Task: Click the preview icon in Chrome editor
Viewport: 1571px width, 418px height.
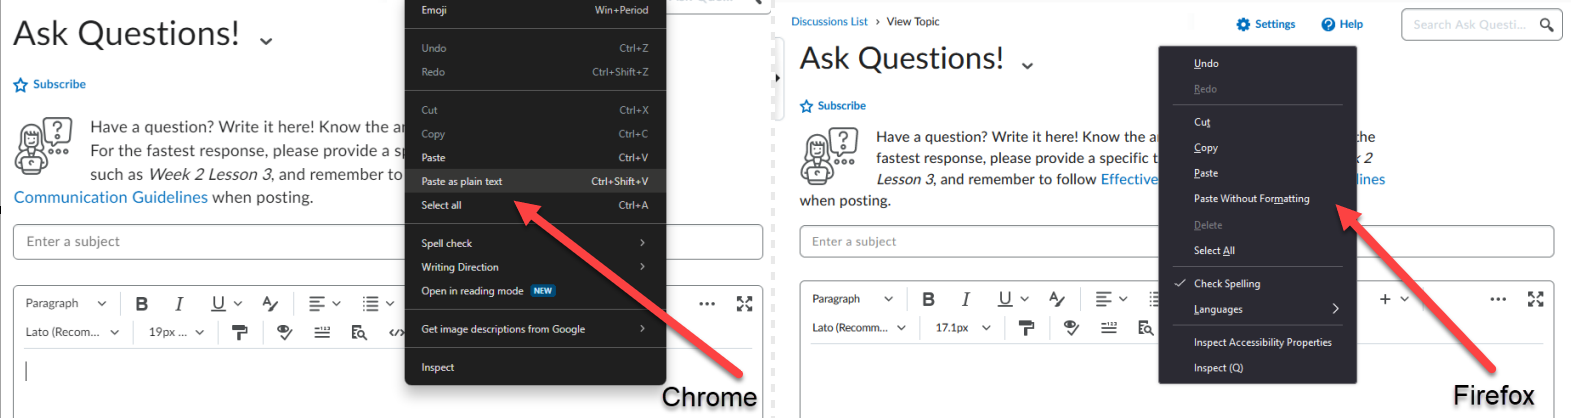Action: 359,332
